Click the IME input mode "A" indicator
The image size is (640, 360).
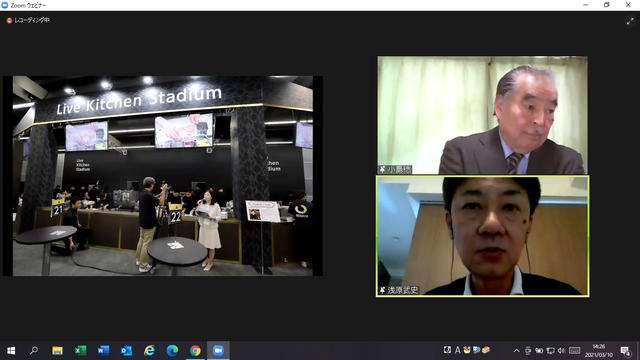(x=458, y=350)
